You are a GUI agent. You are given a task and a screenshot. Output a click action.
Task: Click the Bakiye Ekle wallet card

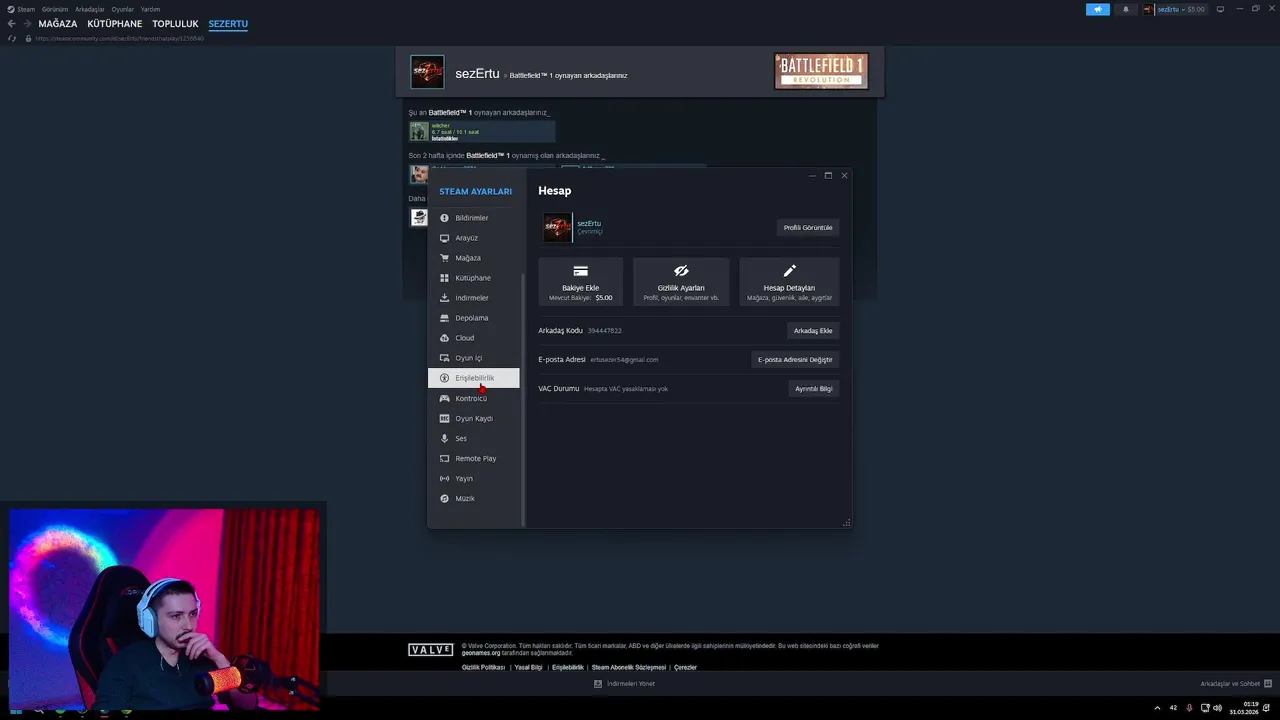pyautogui.click(x=580, y=281)
